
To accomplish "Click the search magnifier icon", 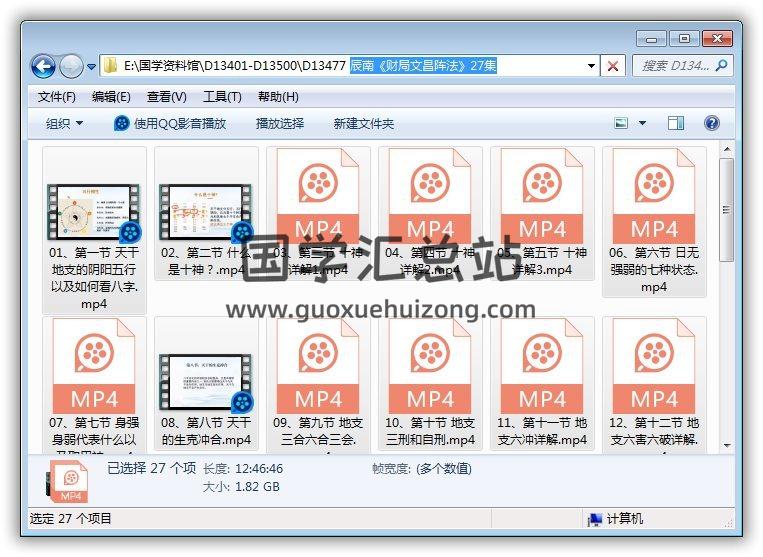I will click(722, 66).
